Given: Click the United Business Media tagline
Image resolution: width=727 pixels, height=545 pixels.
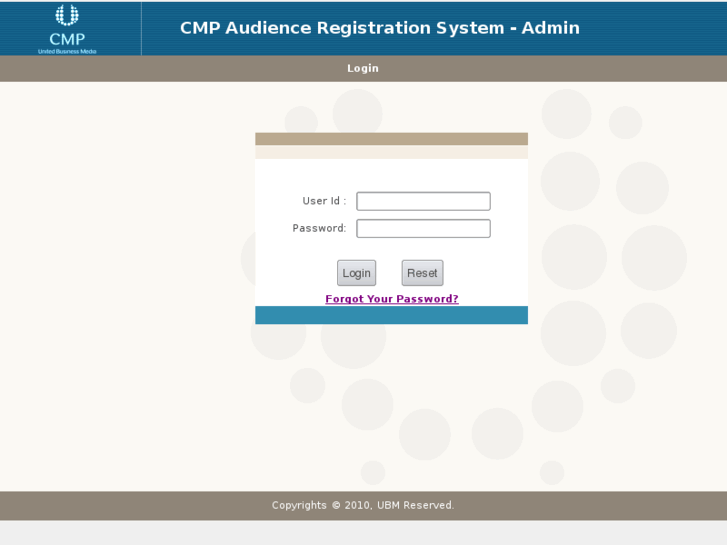Looking at the screenshot, I should (x=67, y=51).
